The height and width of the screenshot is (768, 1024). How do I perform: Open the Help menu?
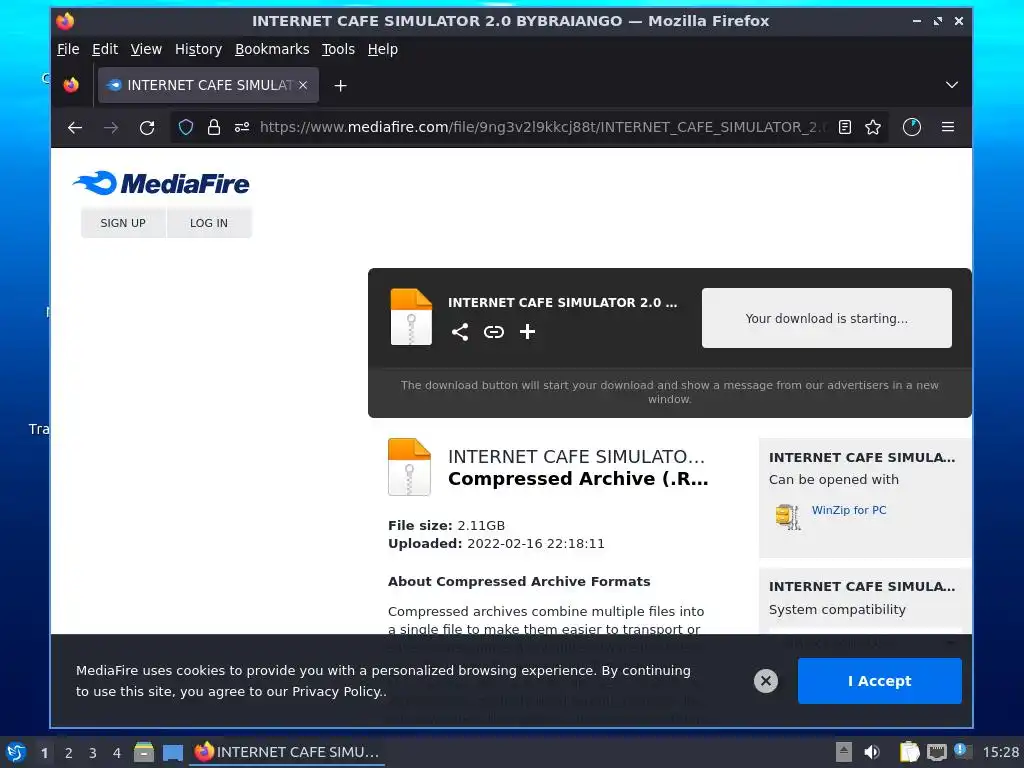[x=383, y=50]
